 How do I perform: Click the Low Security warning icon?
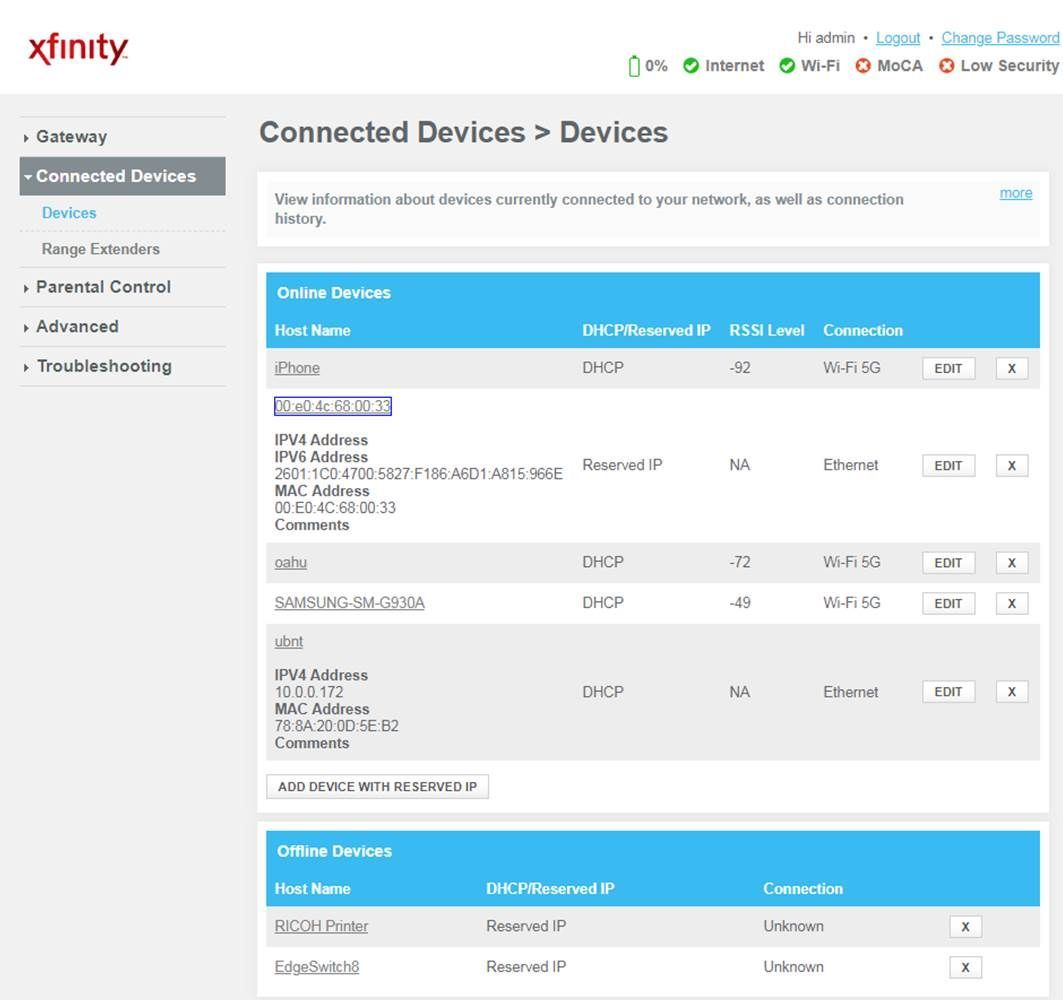coord(946,66)
